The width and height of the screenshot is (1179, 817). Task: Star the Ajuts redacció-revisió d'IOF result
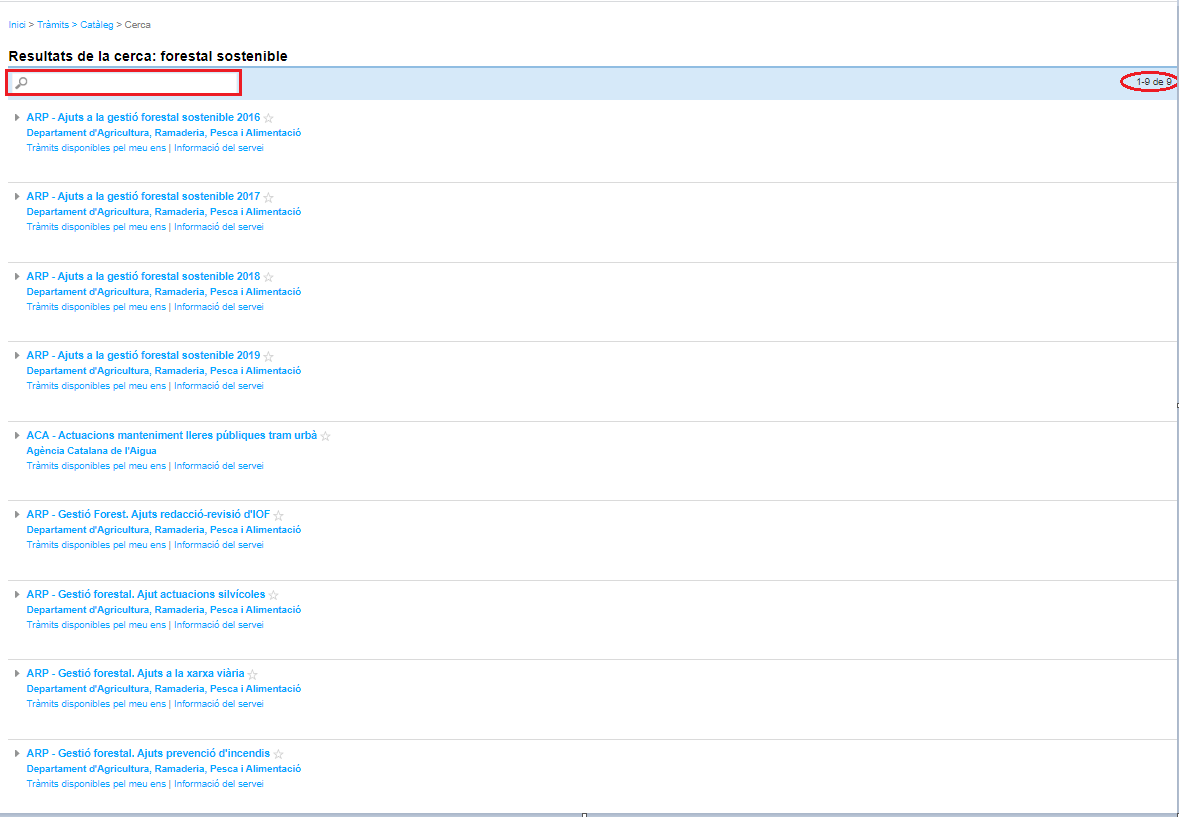[x=278, y=515]
